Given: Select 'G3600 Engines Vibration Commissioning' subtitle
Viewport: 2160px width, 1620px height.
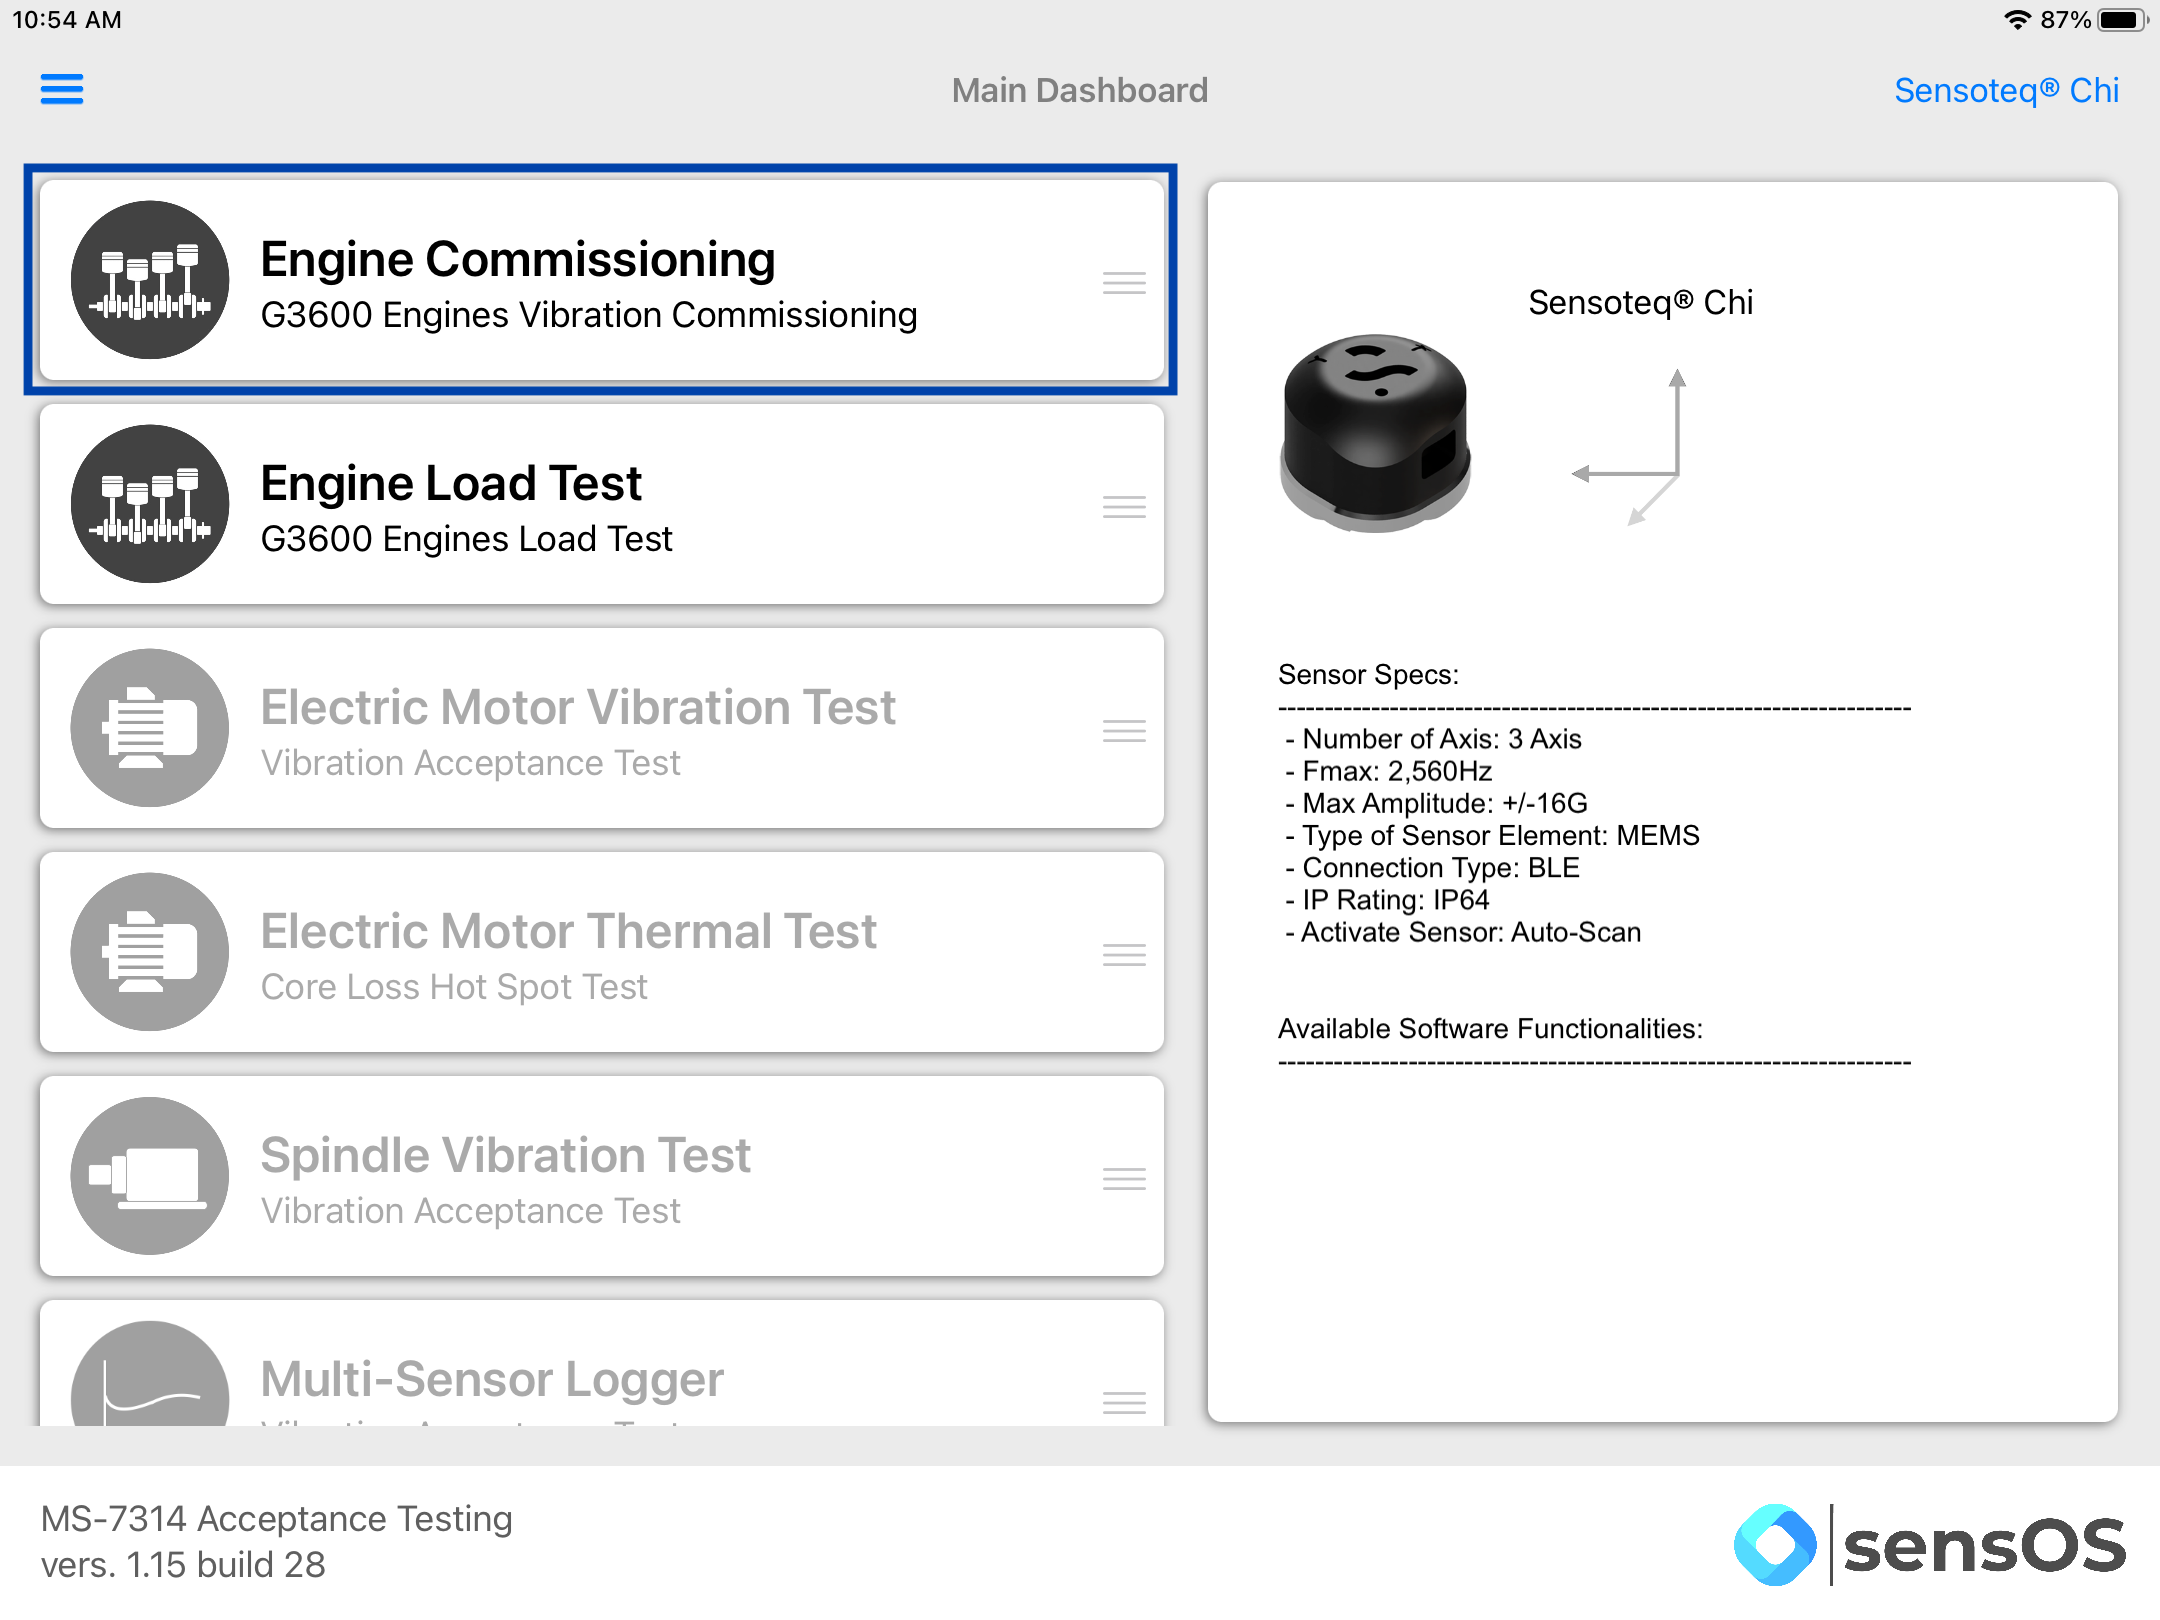Looking at the screenshot, I should tap(589, 315).
